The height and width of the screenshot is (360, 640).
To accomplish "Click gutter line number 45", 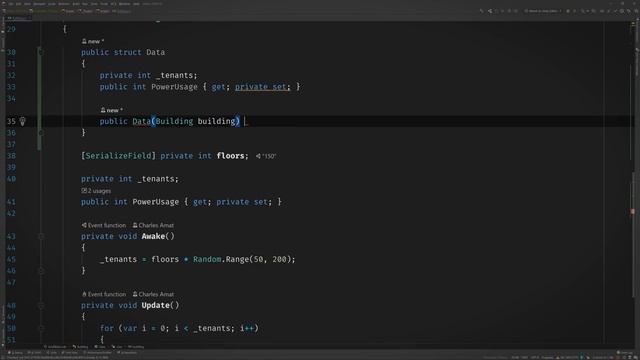I will tap(11, 260).
